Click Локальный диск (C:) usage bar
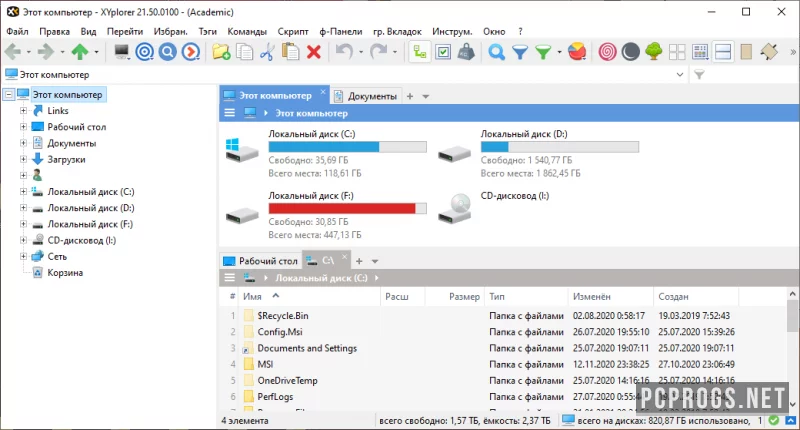This screenshot has height=430, width=800. pos(347,147)
